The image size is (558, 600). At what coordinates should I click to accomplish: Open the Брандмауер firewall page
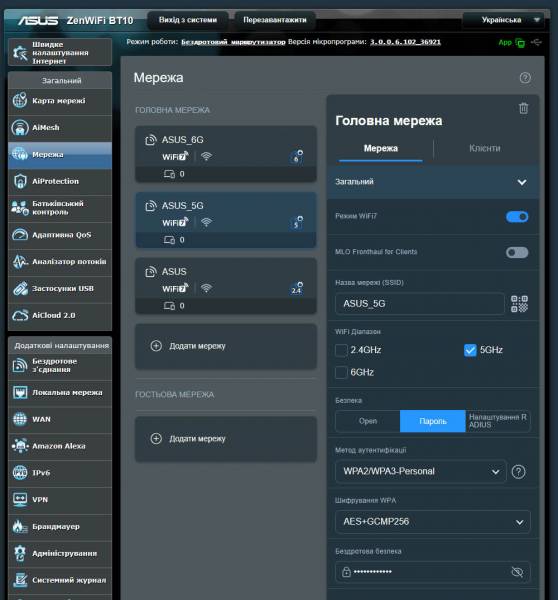[x=60, y=527]
